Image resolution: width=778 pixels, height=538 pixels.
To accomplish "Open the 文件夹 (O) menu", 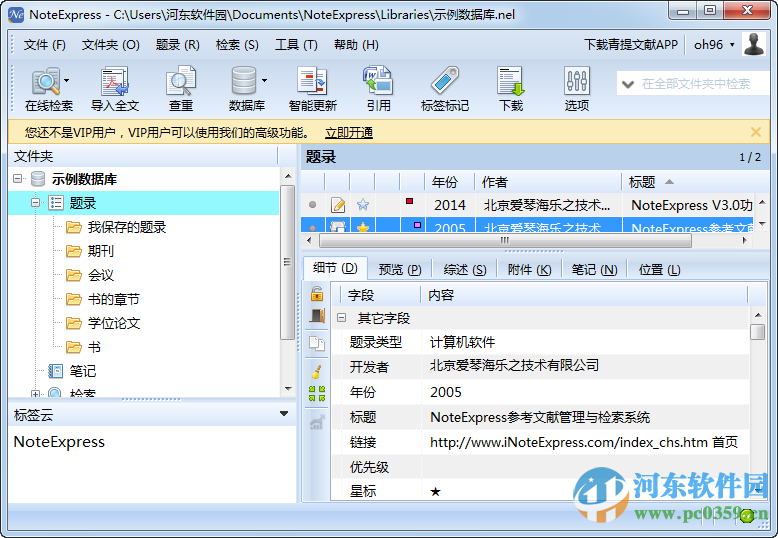I will (x=111, y=45).
